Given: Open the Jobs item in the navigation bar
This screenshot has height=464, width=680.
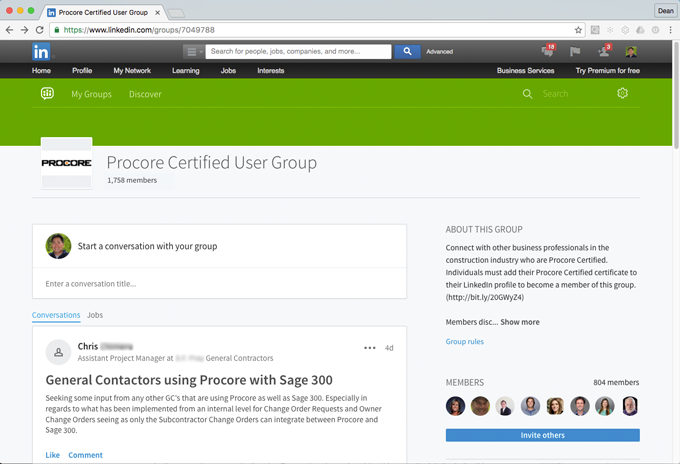Looking at the screenshot, I should point(228,71).
